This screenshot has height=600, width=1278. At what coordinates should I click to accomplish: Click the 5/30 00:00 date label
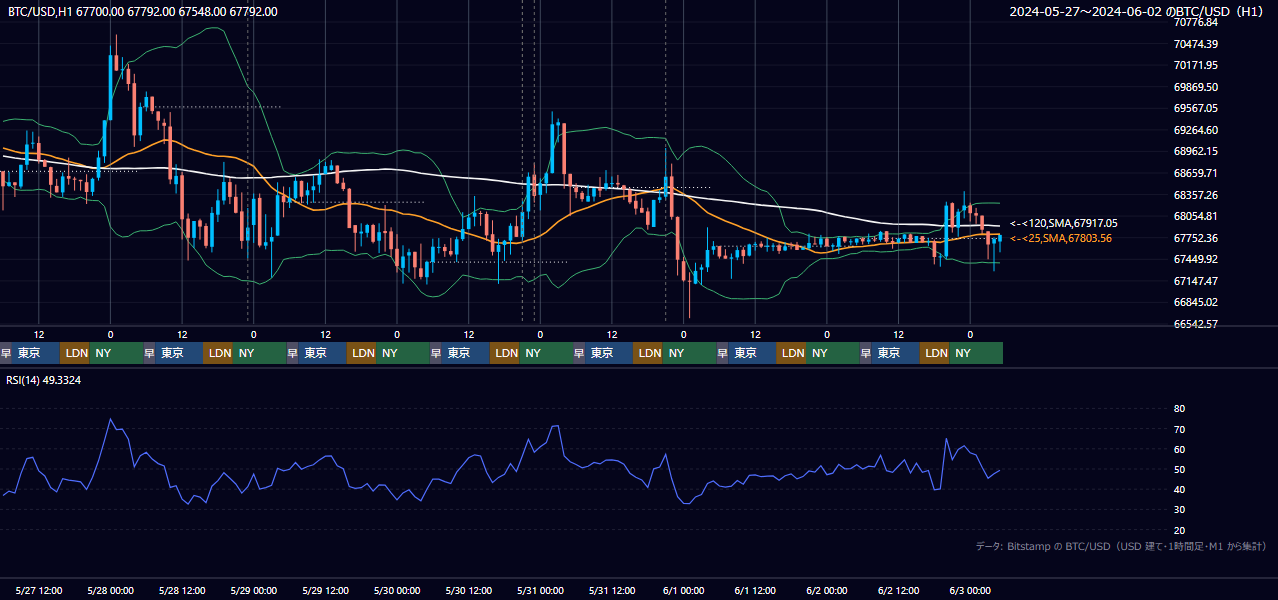click(396, 590)
